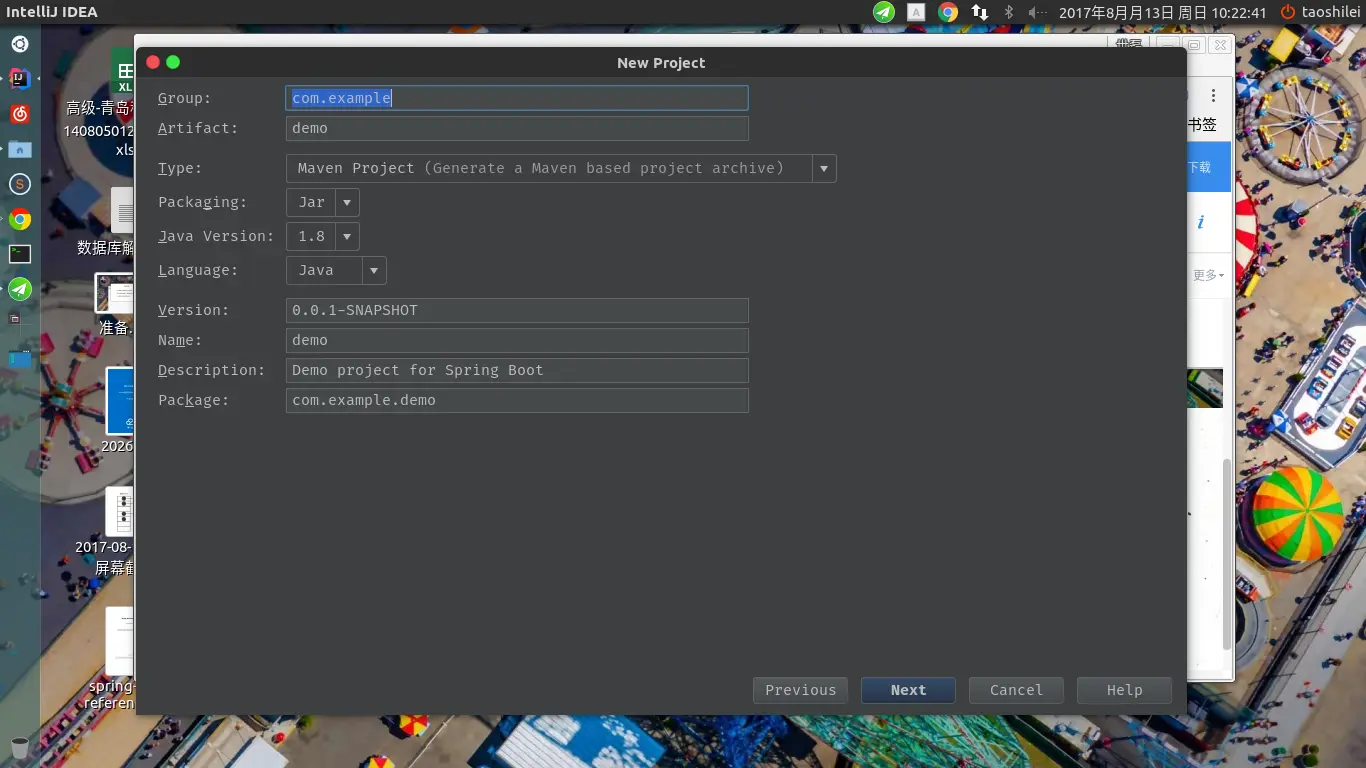Open the Packaging Jar dropdown
The width and height of the screenshot is (1366, 768).
tap(322, 202)
